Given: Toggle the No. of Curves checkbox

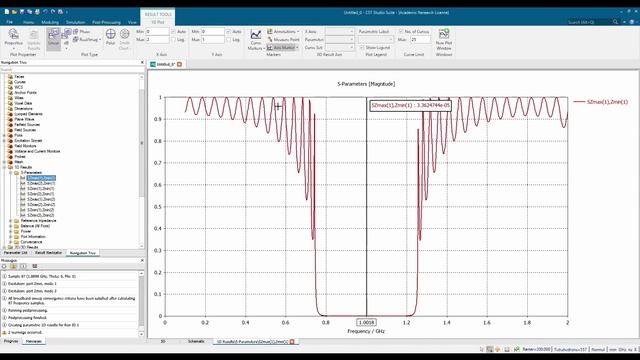Looking at the screenshot, I should click(x=401, y=31).
